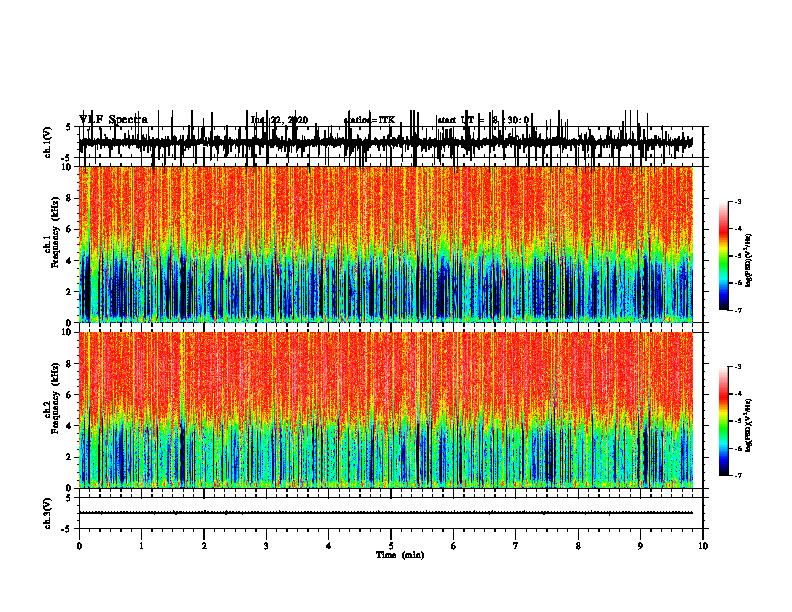Click the '2' kHz tick on ch.2 spectrogram

[70, 457]
